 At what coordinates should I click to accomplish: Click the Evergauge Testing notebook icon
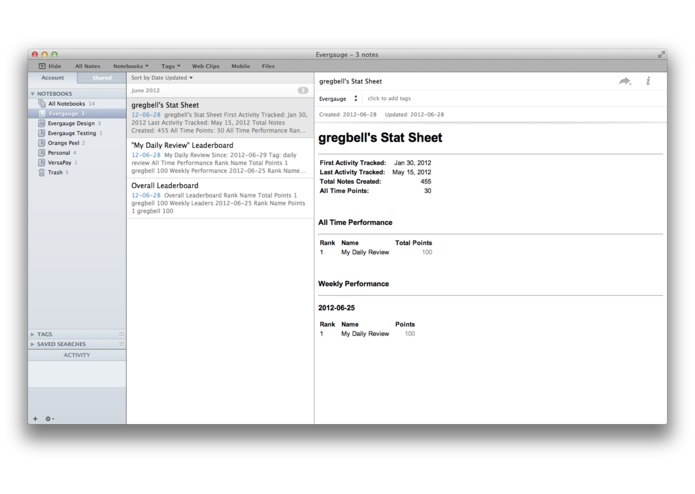[42, 133]
